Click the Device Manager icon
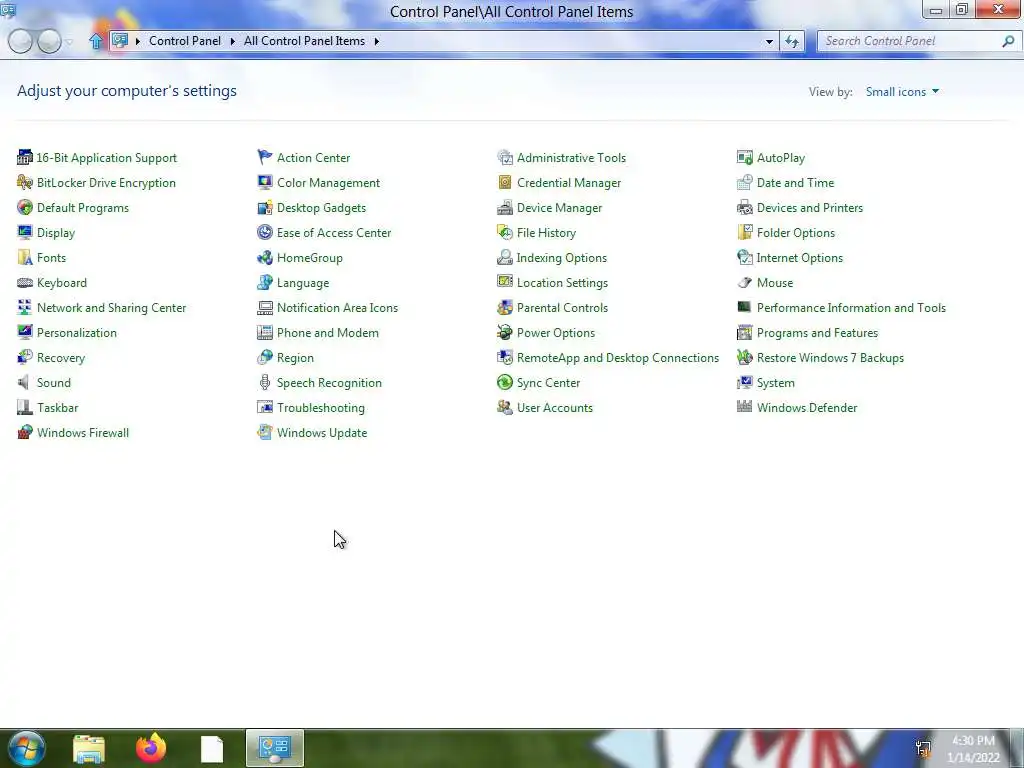Viewport: 1024px width, 768px height. click(505, 208)
